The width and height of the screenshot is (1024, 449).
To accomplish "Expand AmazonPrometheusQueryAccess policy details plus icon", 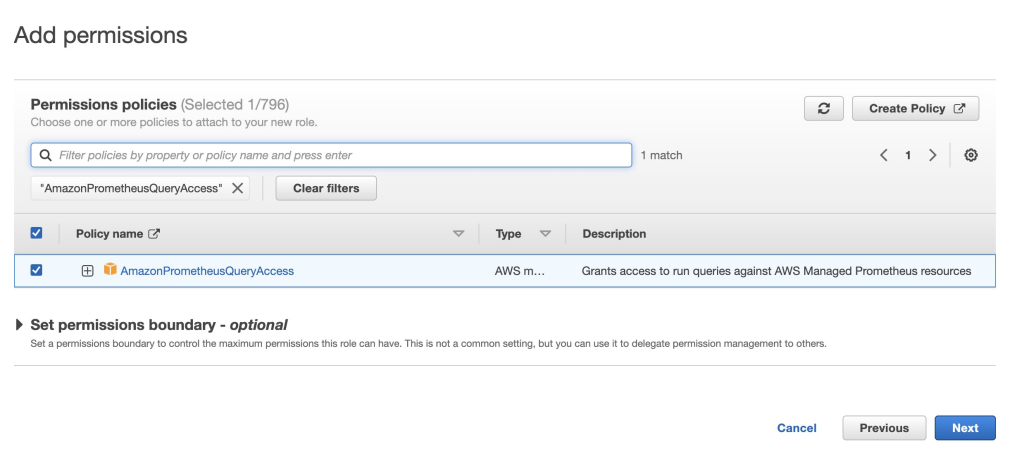I will [88, 271].
